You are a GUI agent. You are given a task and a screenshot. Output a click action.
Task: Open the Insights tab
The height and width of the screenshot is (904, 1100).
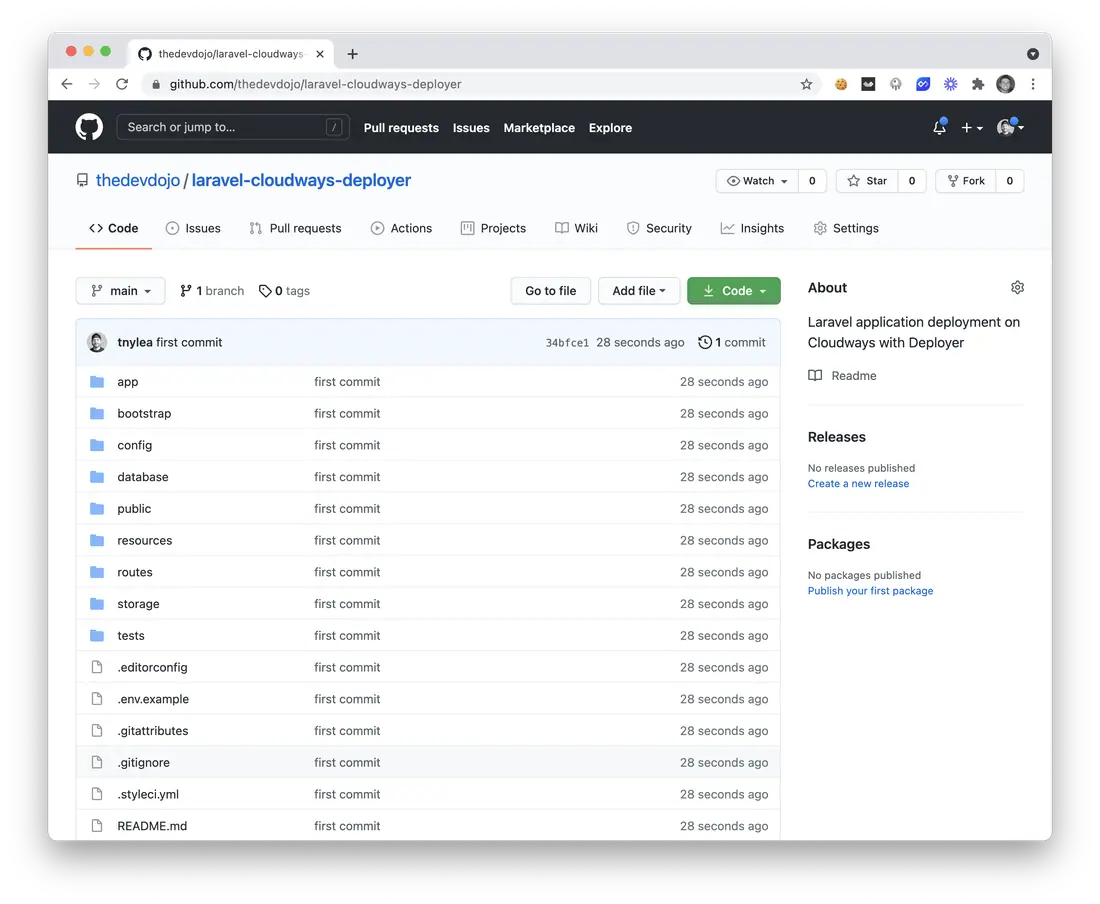[x=752, y=229]
